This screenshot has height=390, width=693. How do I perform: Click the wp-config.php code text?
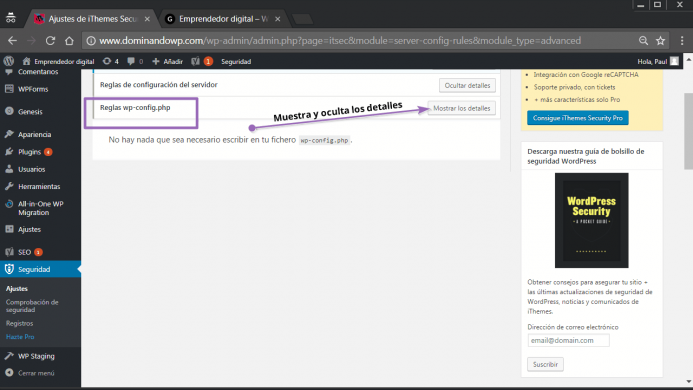(324, 140)
